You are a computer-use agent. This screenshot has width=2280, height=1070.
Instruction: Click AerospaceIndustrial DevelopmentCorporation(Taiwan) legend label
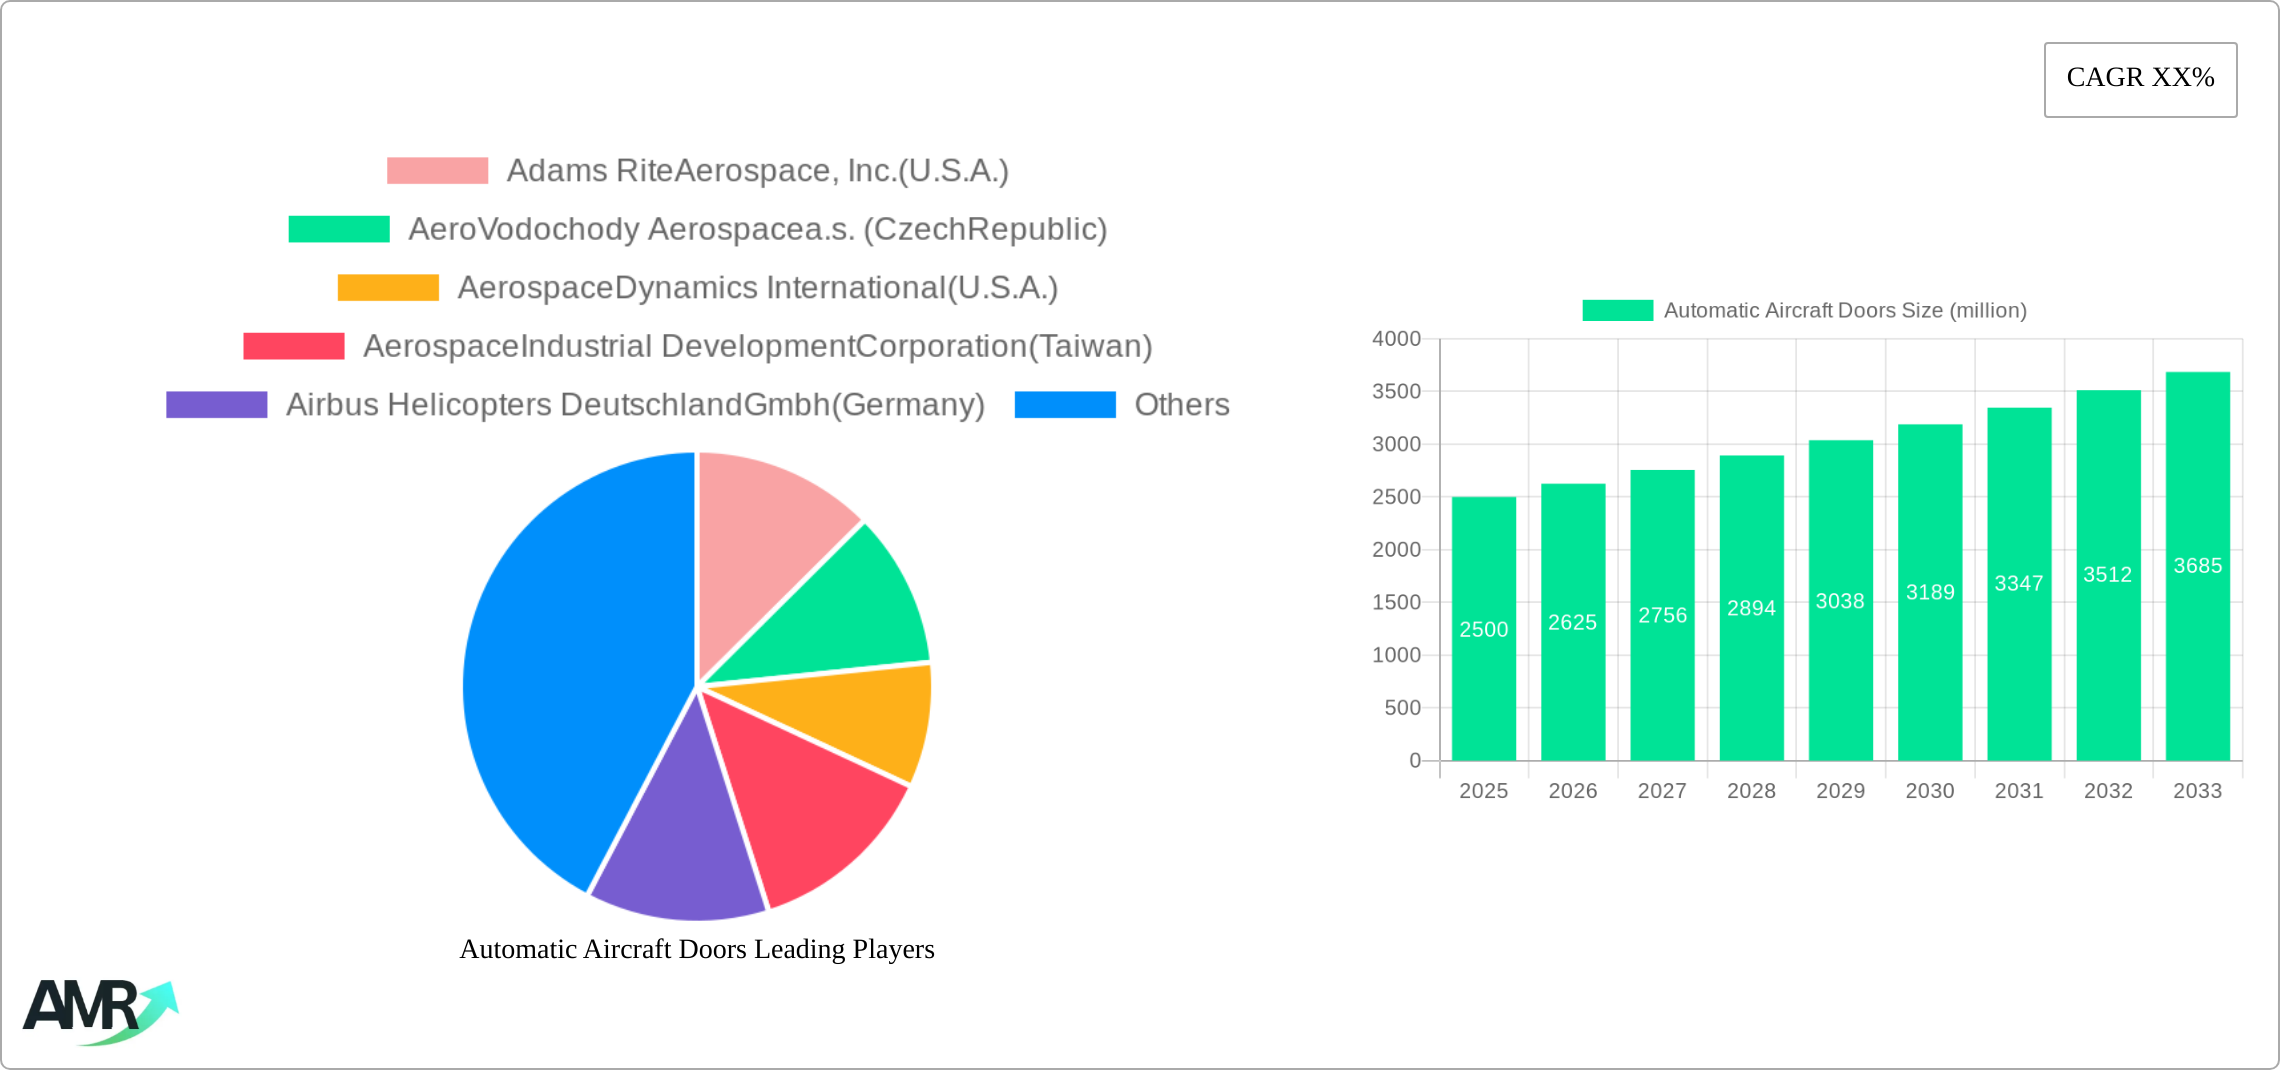(x=758, y=346)
